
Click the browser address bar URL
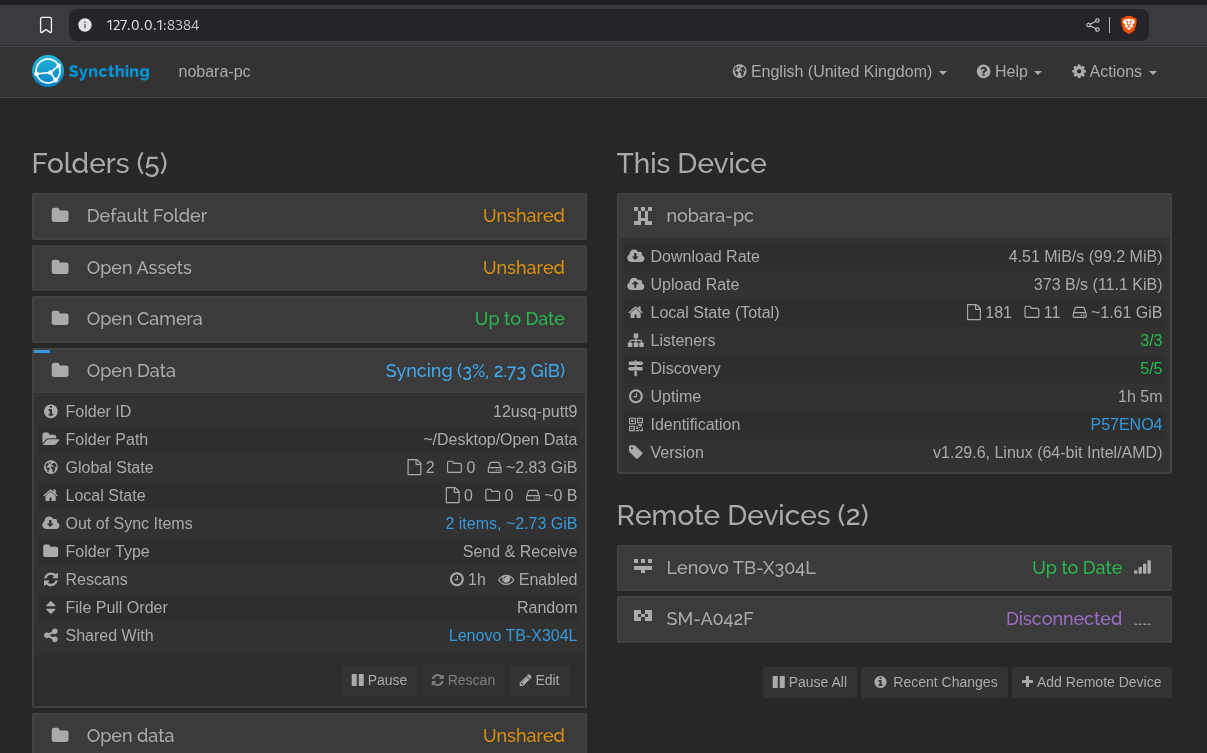pos(153,25)
